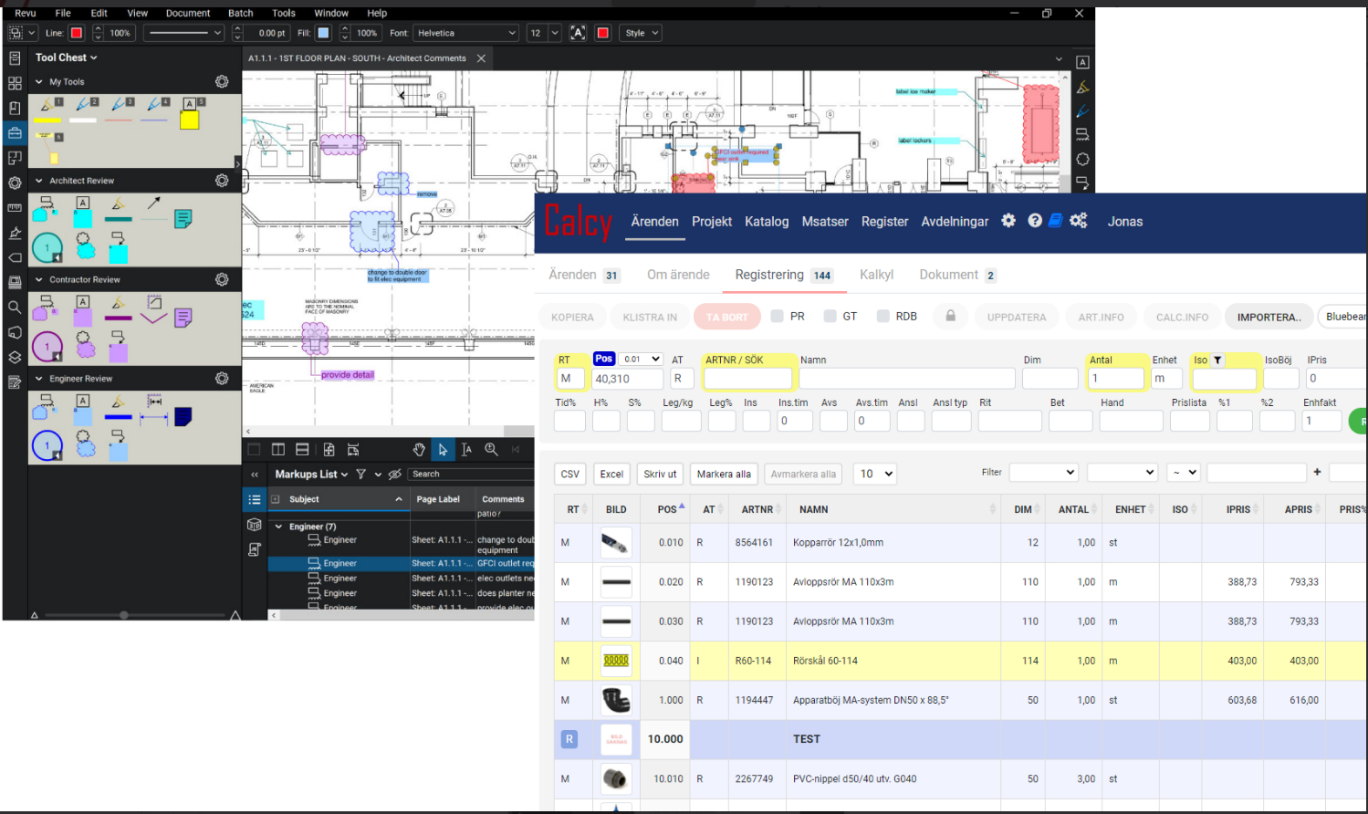This screenshot has height=814, width=1368.
Task: Collapse the Engineer (7) markup group
Action: 279,526
